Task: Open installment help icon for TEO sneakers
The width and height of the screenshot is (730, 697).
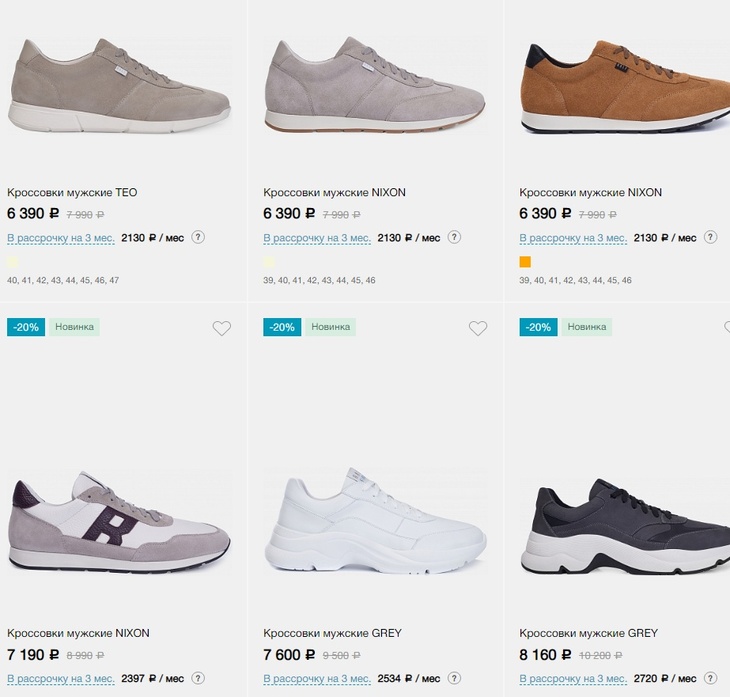Action: tap(198, 237)
